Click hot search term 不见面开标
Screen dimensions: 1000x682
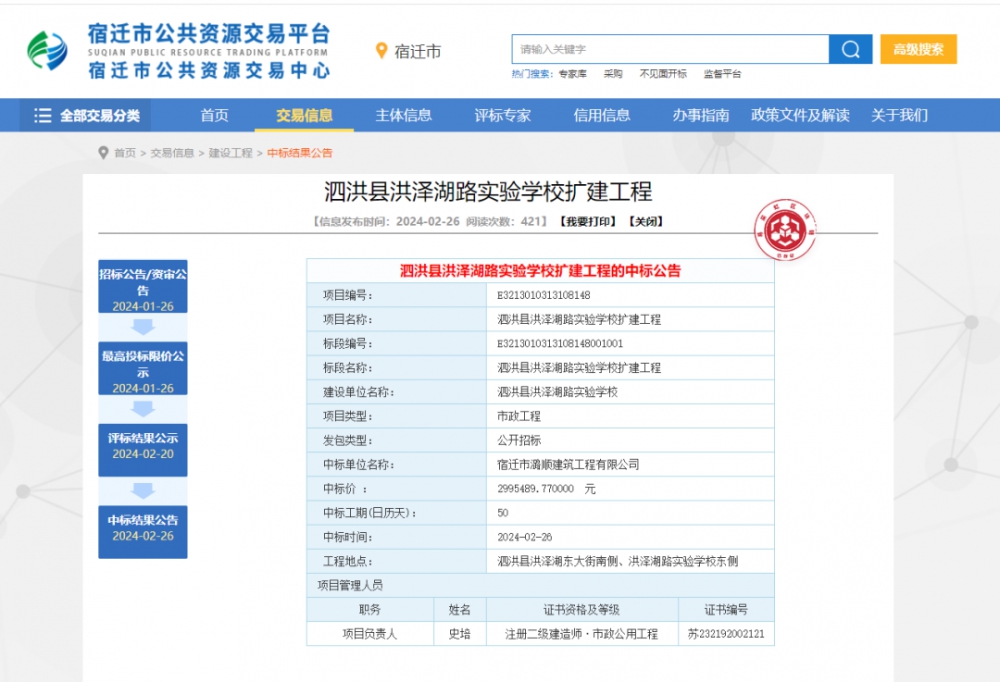pyautogui.click(x=663, y=74)
